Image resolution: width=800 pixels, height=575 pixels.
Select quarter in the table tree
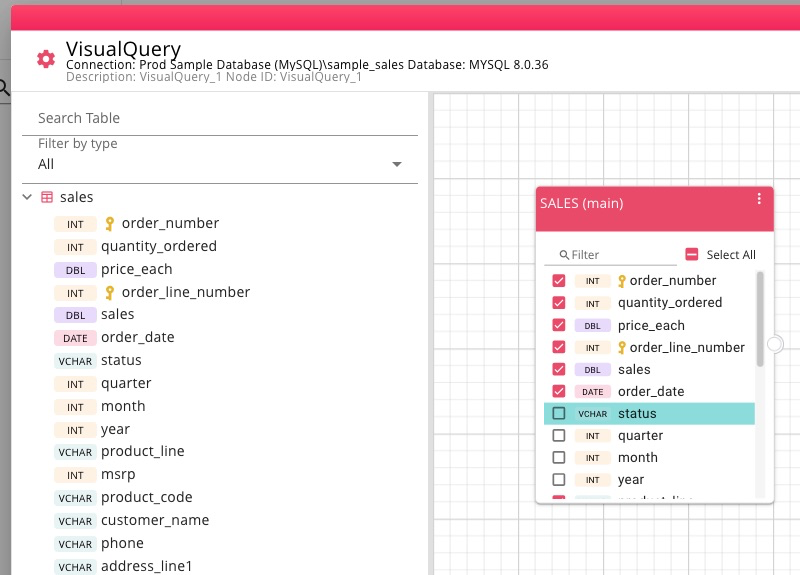point(126,384)
